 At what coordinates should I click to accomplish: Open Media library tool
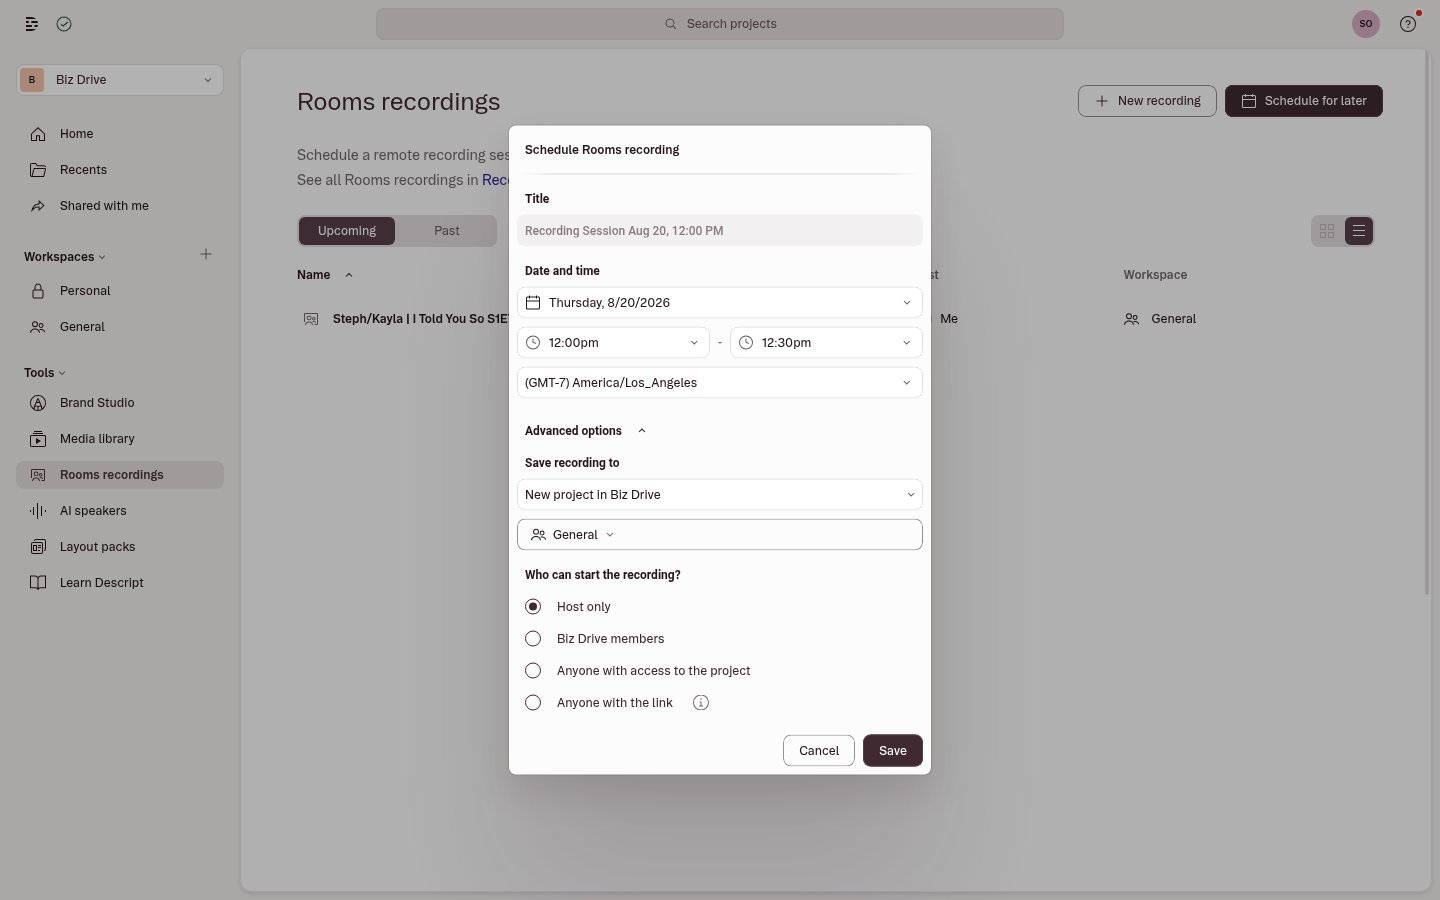(120, 439)
